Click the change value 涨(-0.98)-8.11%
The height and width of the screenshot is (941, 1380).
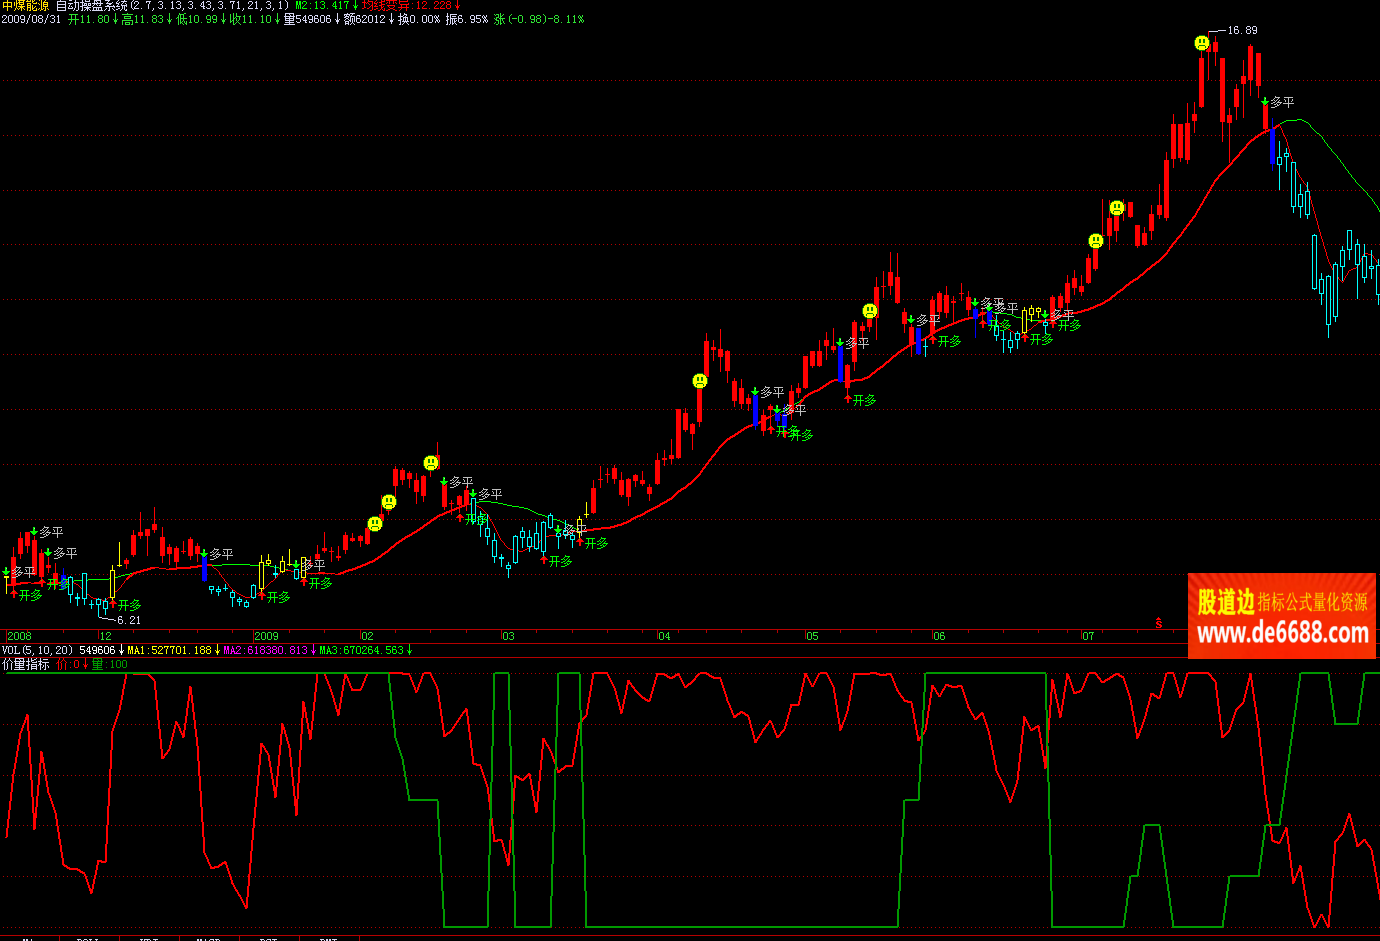point(539,19)
